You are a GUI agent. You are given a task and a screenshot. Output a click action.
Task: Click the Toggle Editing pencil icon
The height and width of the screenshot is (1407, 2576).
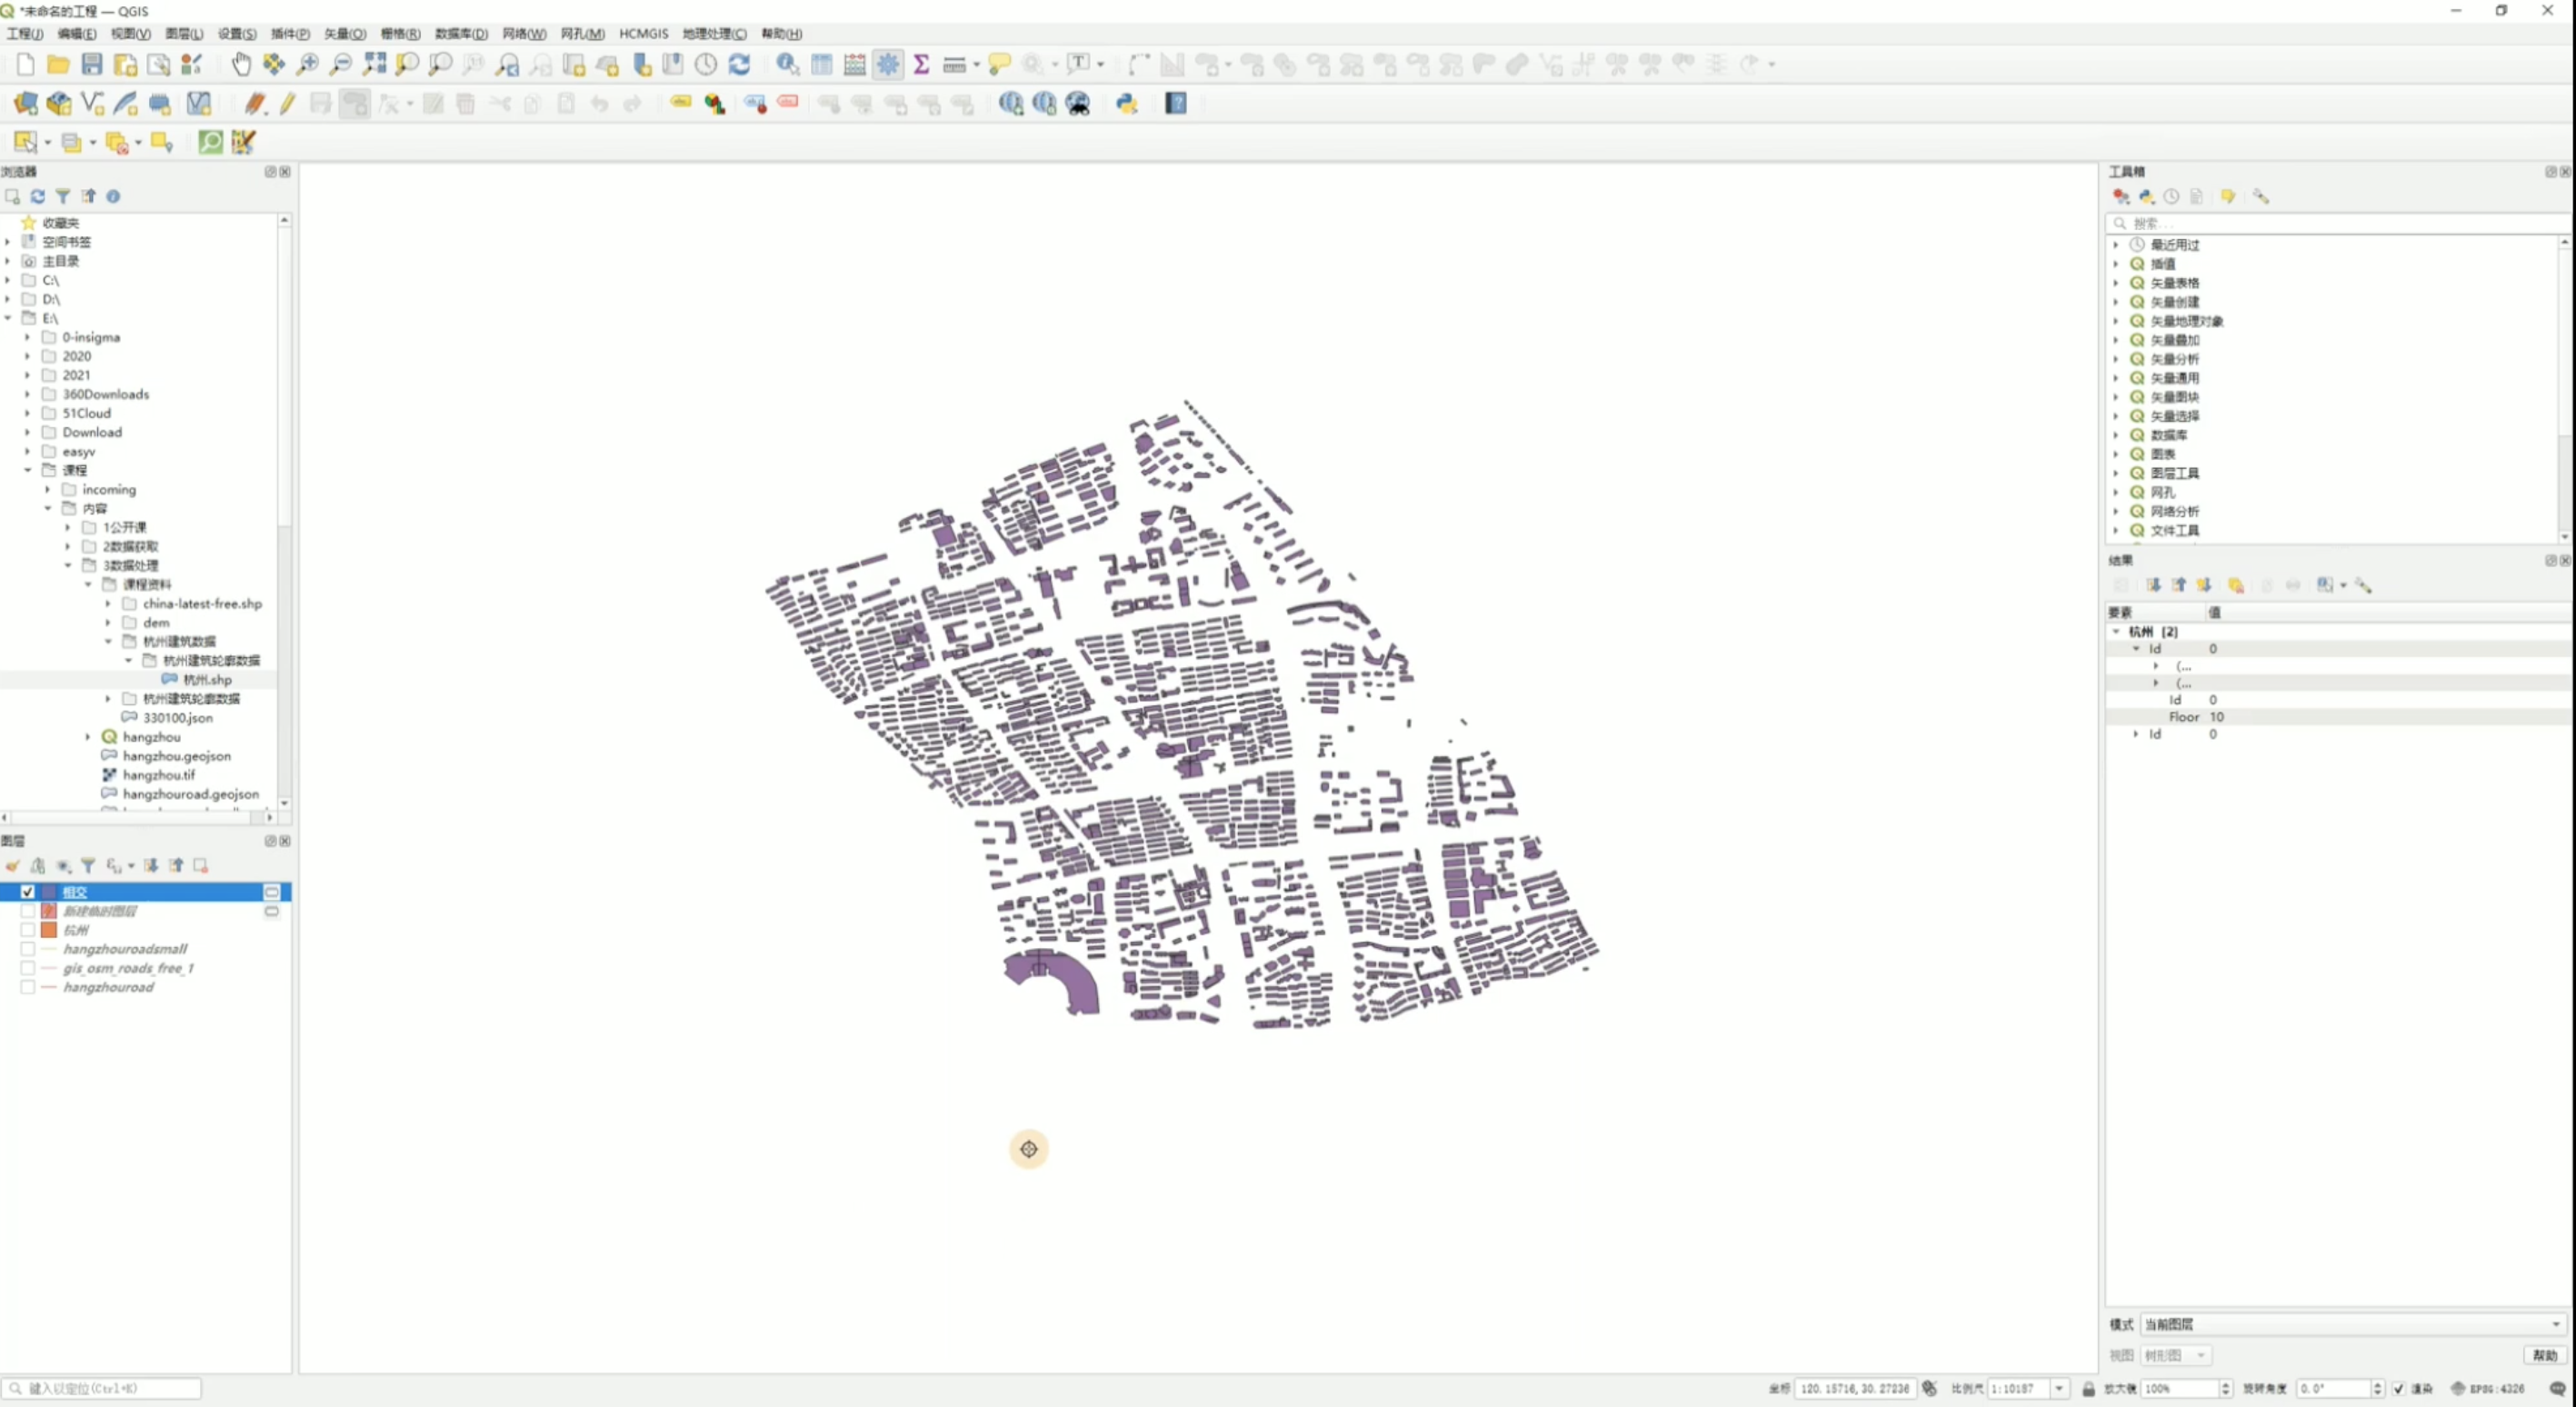click(x=287, y=104)
